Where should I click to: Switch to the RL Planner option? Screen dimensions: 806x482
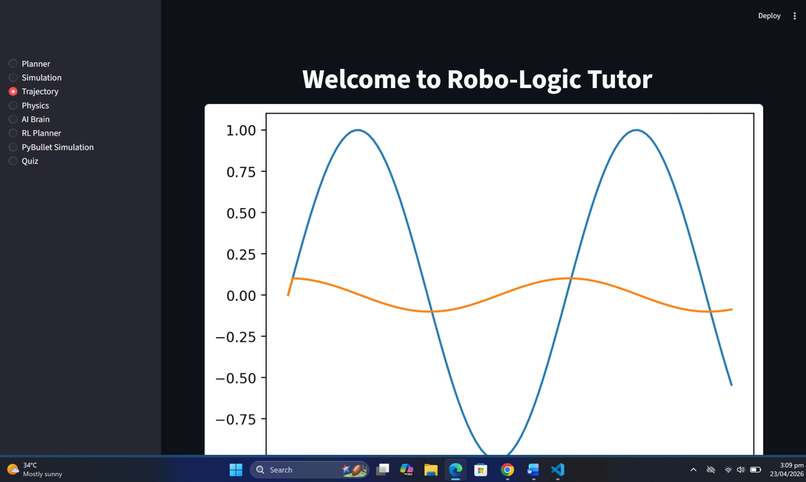[x=35, y=133]
